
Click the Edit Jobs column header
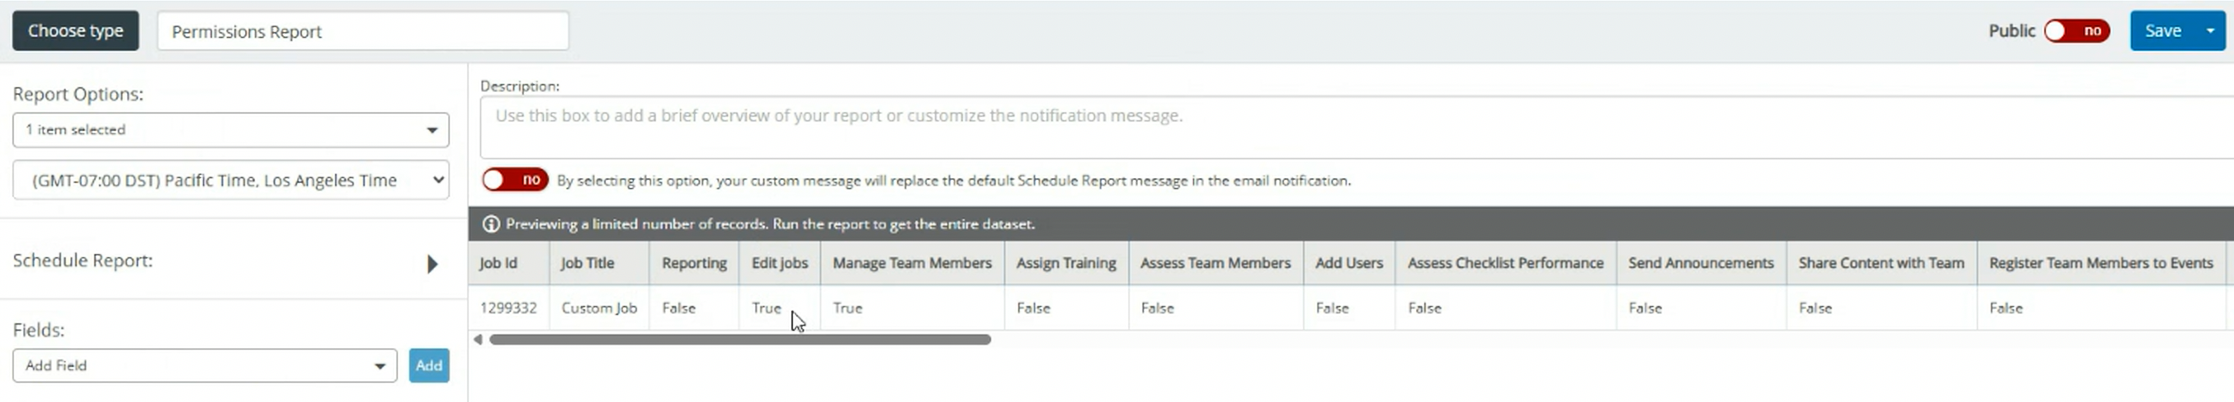pyautogui.click(x=779, y=263)
